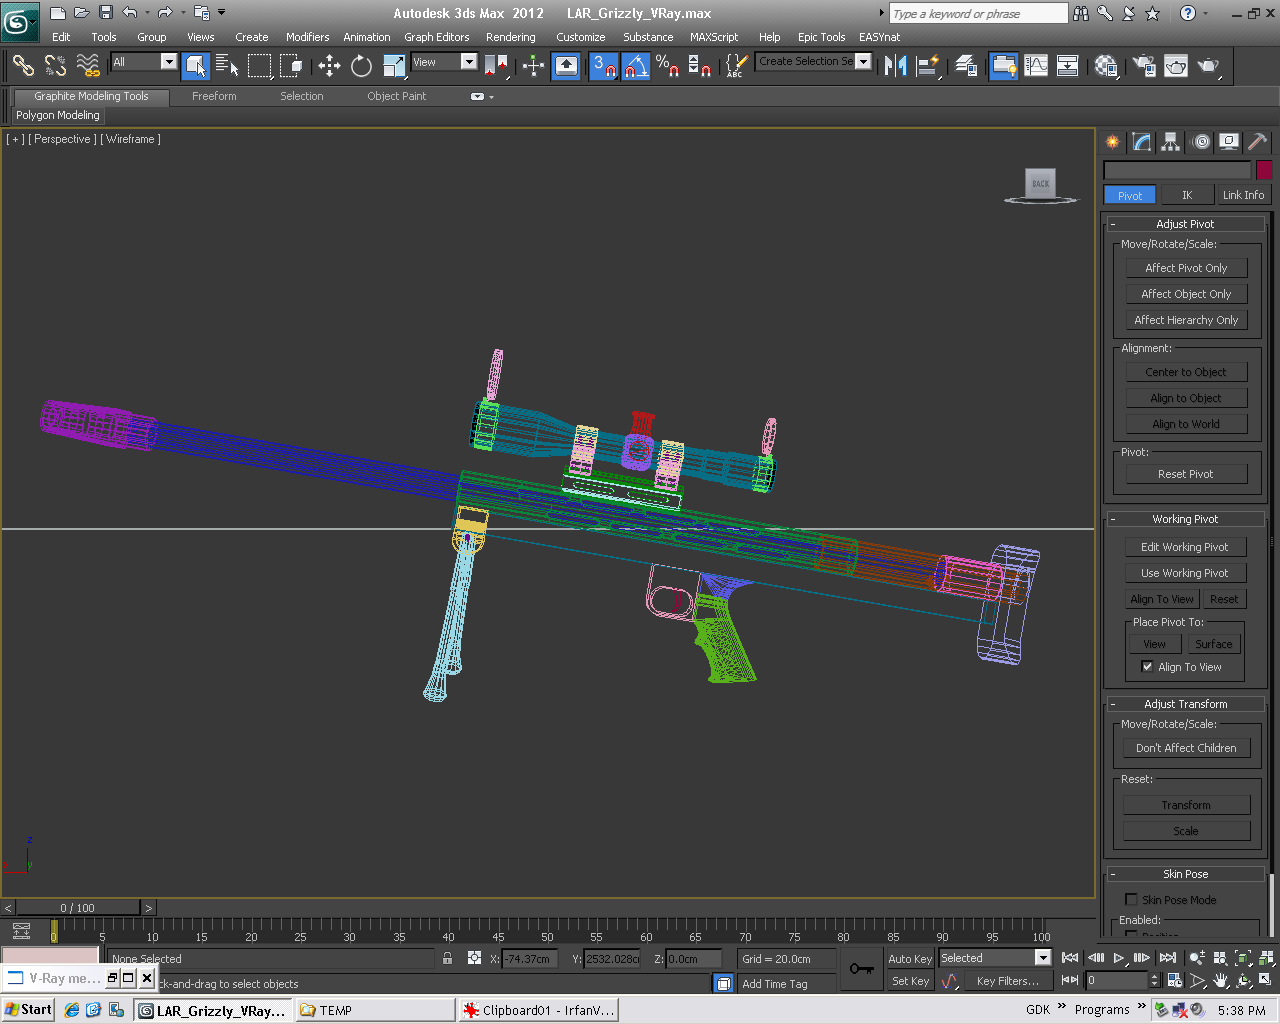1280x1024 pixels.
Task: Open the Material Editor
Action: click(x=1106, y=66)
